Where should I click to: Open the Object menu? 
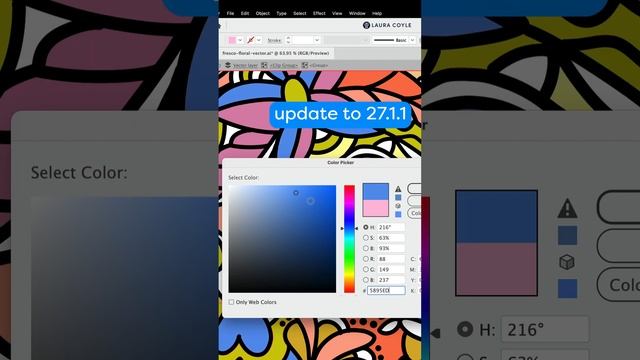(x=262, y=13)
